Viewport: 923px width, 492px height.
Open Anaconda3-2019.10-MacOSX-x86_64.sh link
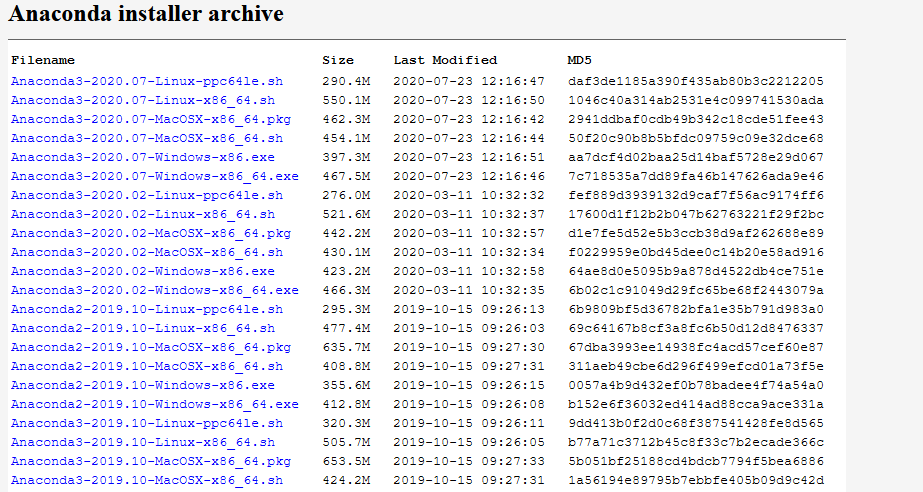click(147, 480)
